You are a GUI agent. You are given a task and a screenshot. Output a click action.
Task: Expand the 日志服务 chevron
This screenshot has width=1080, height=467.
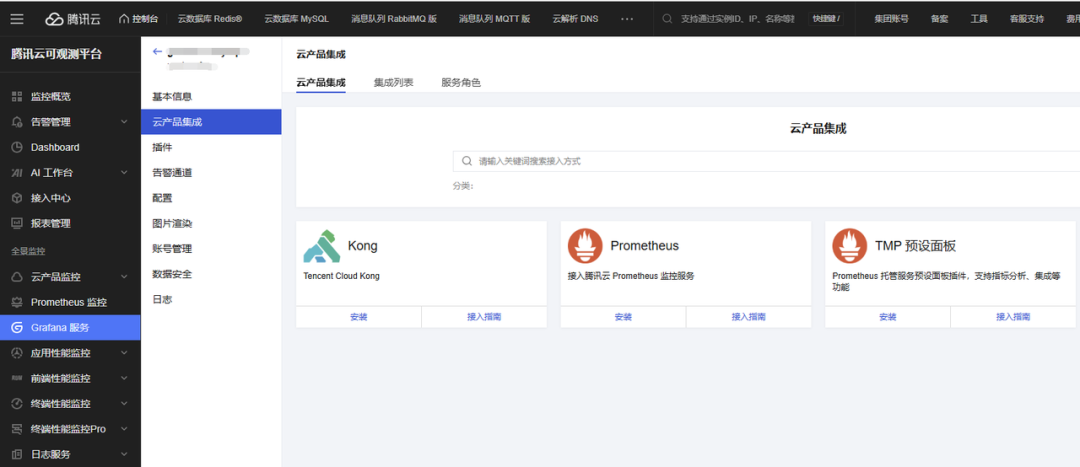124,455
